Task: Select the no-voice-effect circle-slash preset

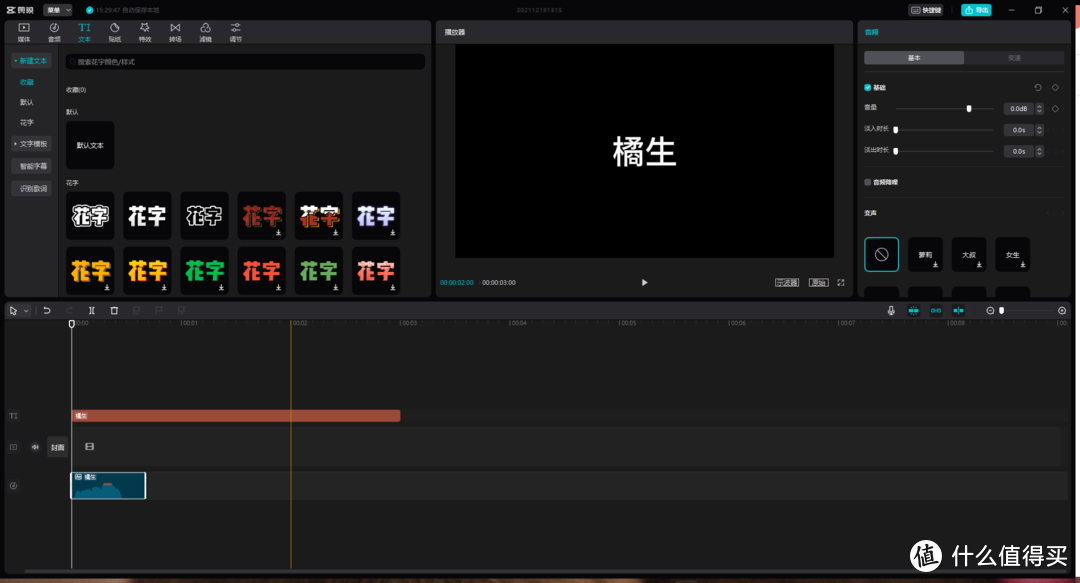Action: click(x=882, y=254)
